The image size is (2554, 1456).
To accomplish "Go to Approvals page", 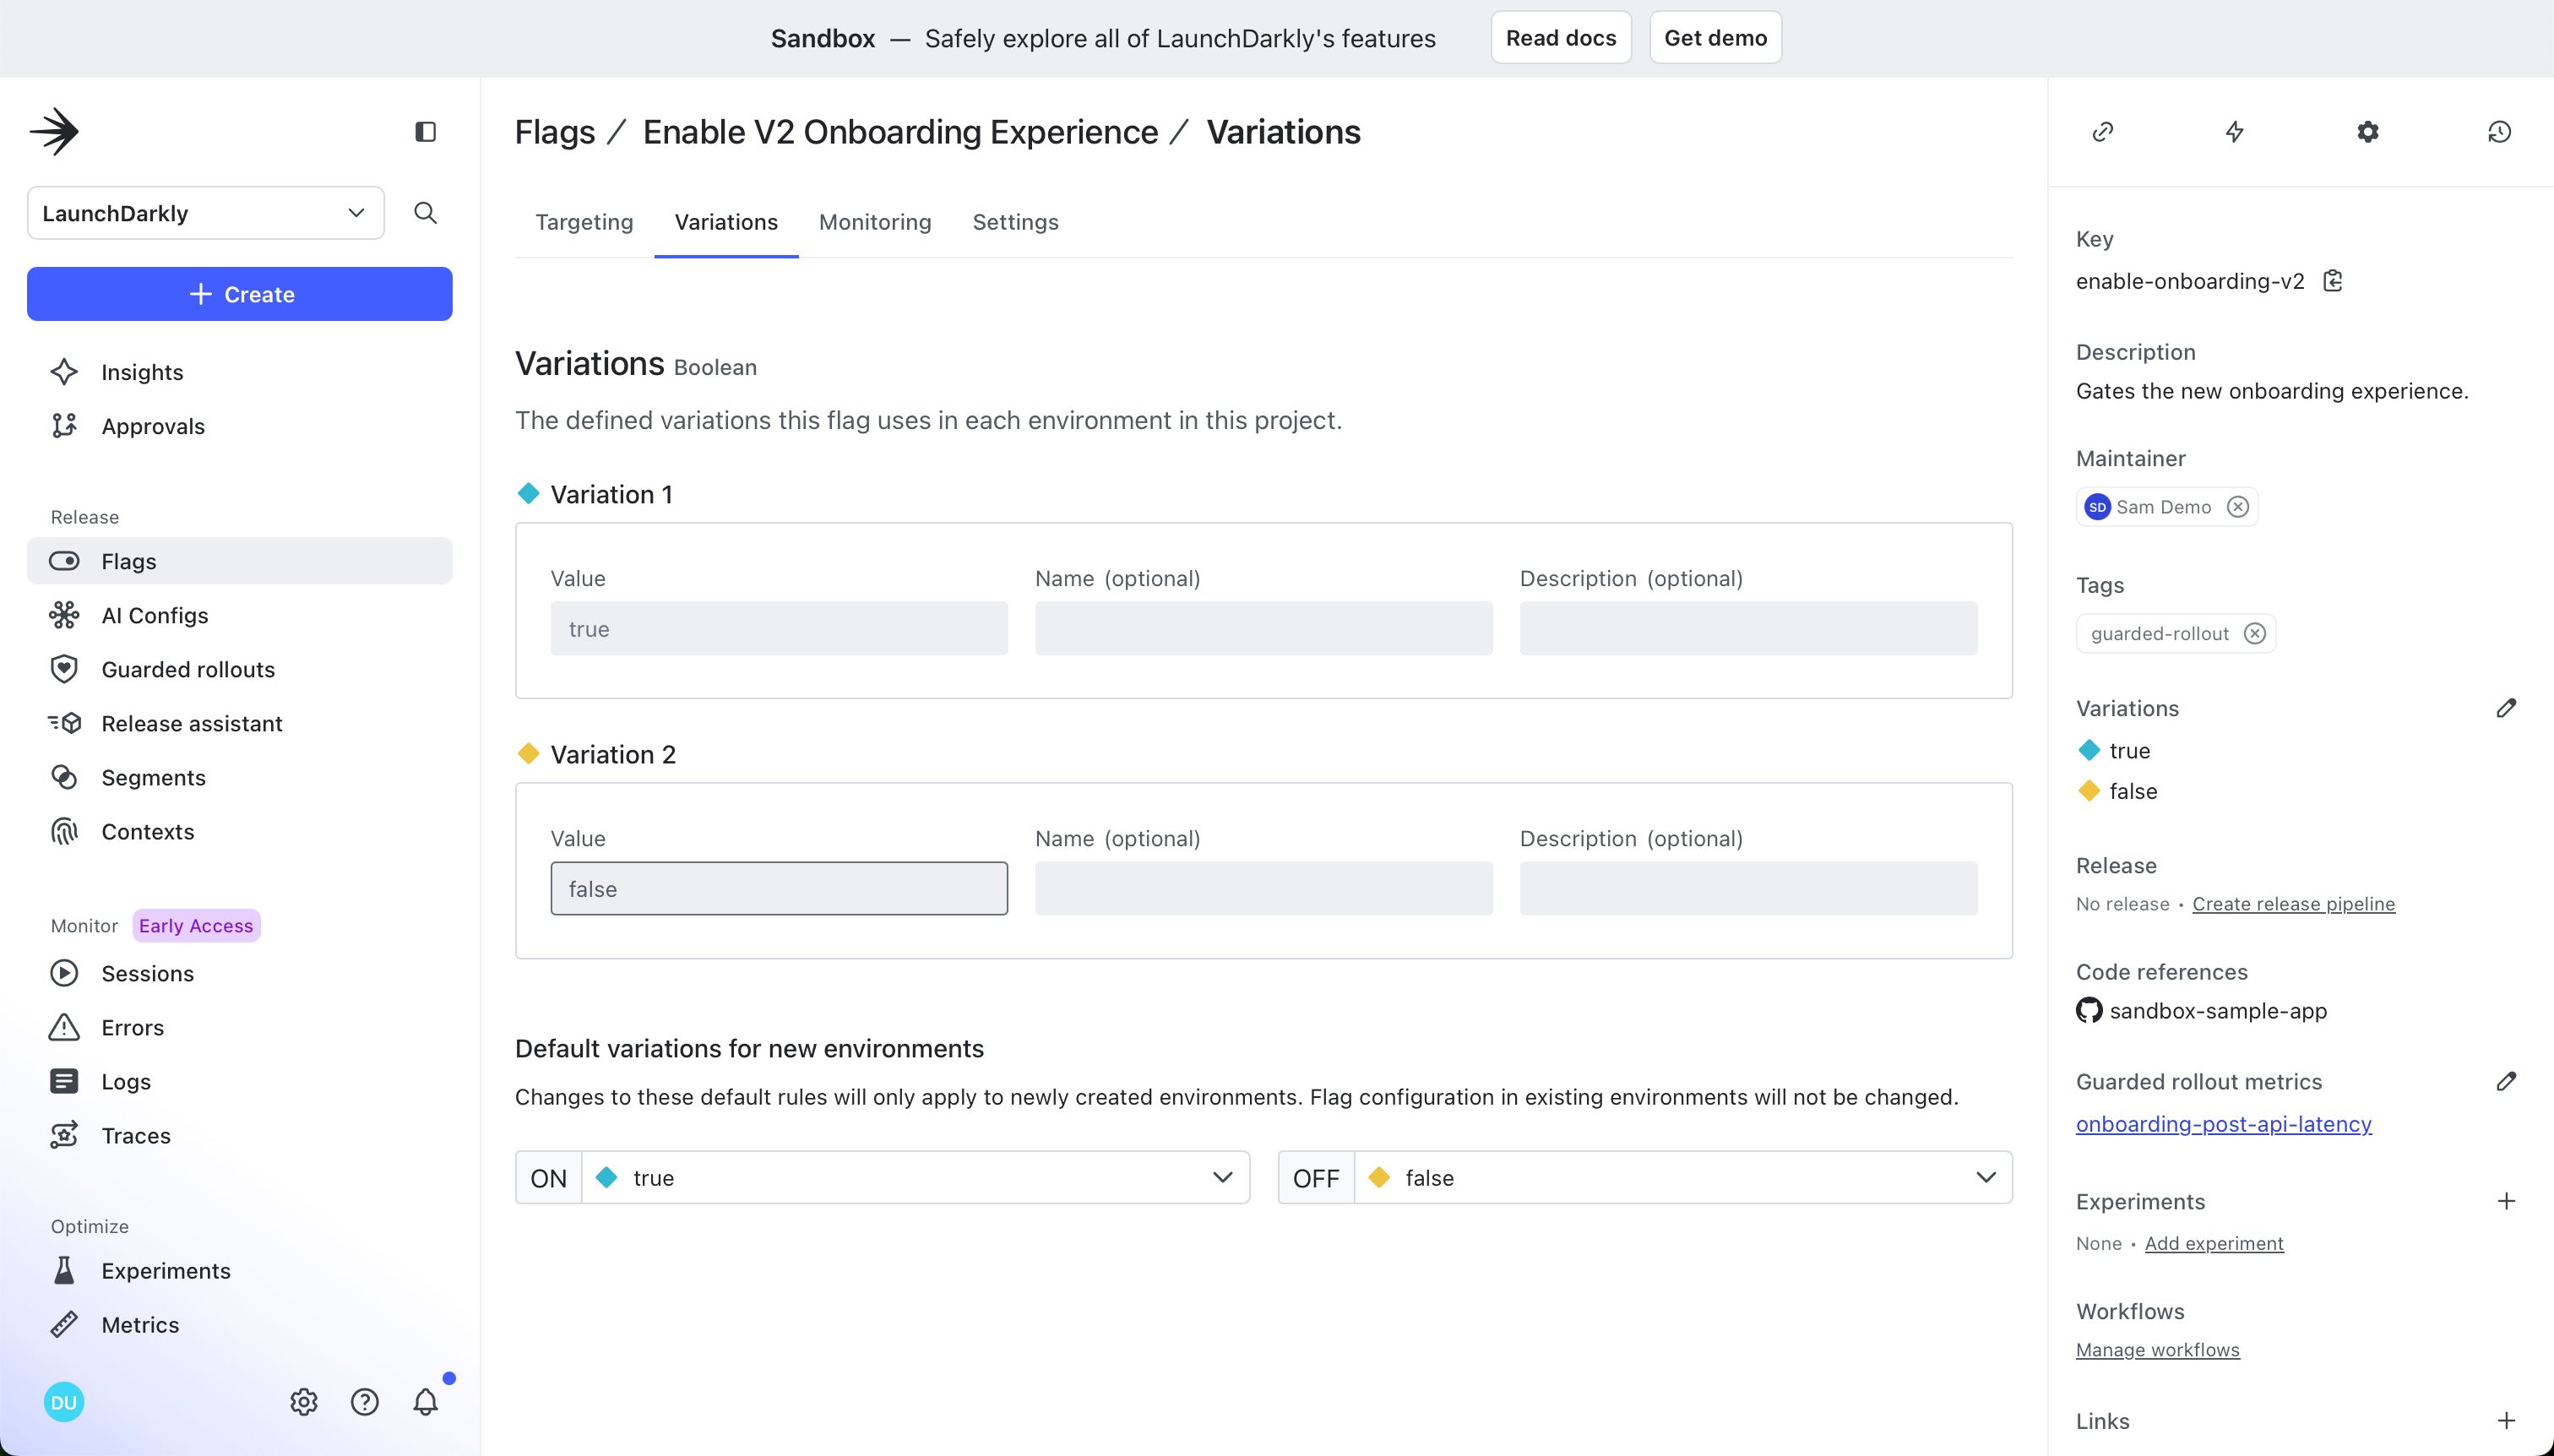I will tap(240, 426).
